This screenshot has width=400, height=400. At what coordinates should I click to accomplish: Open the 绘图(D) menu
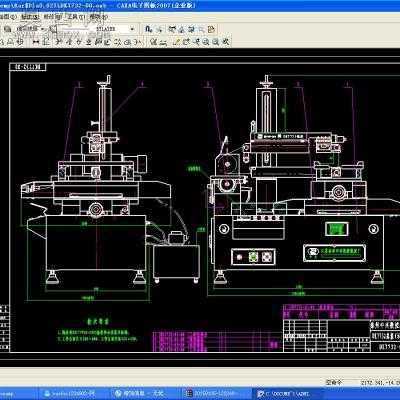pos(8,16)
